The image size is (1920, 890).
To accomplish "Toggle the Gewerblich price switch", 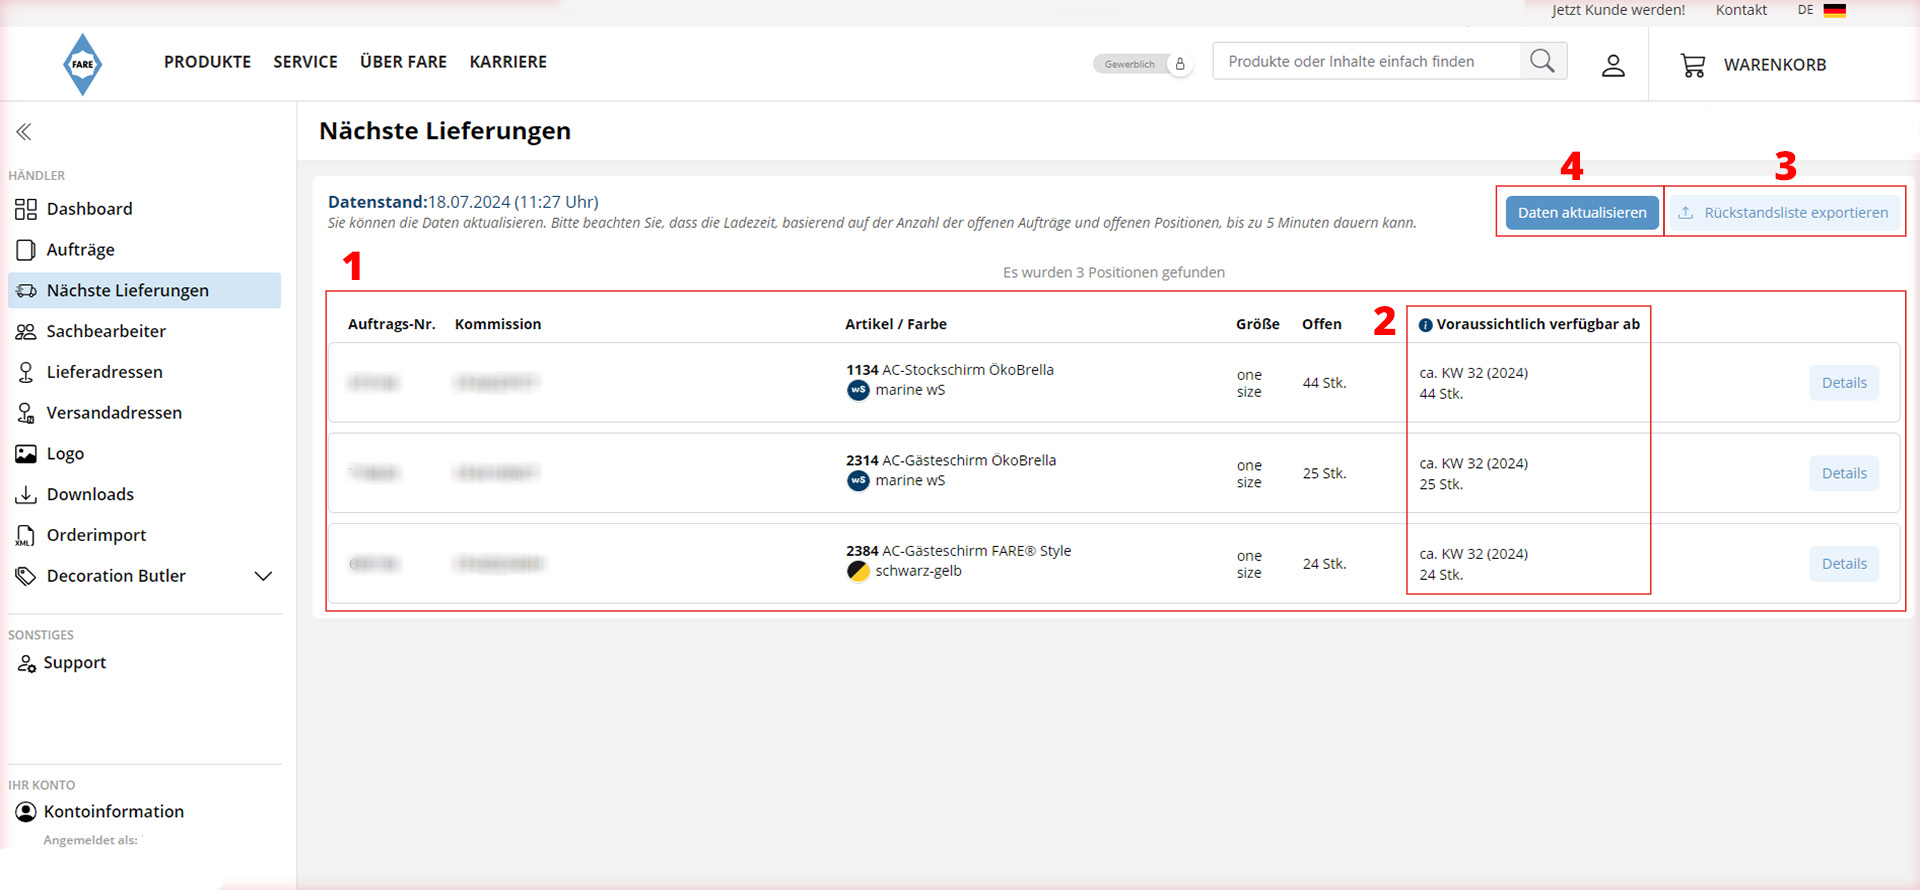I will click(x=1143, y=64).
